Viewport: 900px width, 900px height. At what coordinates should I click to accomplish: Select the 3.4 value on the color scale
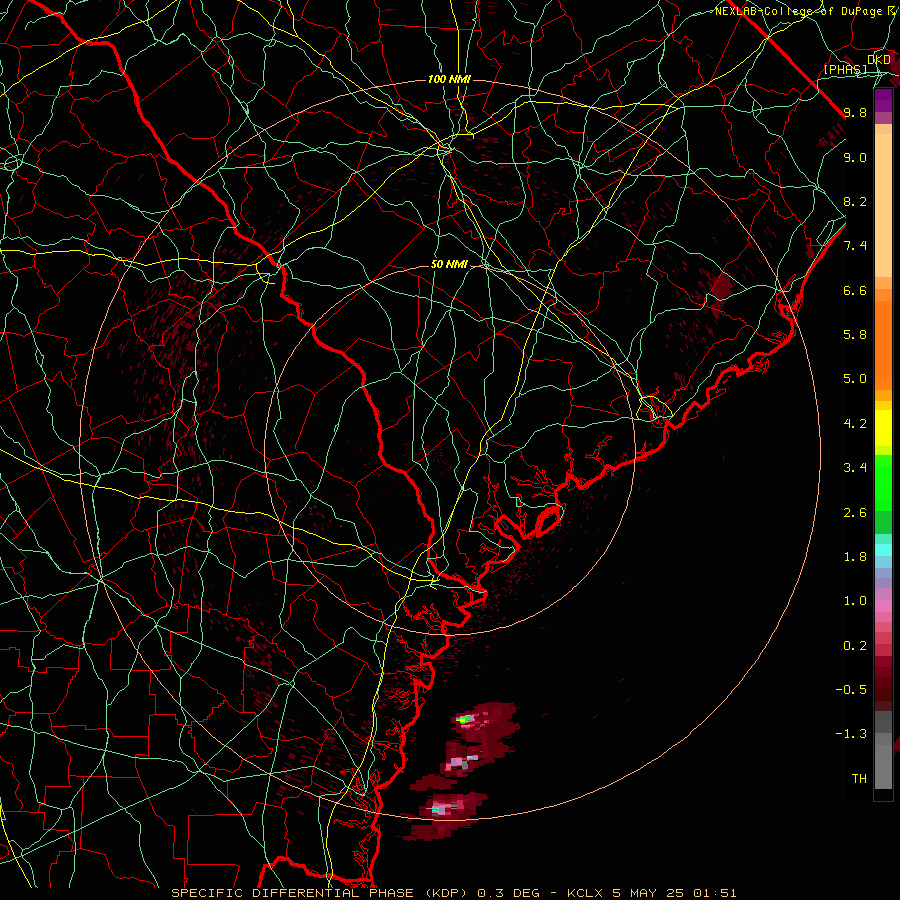click(x=855, y=468)
